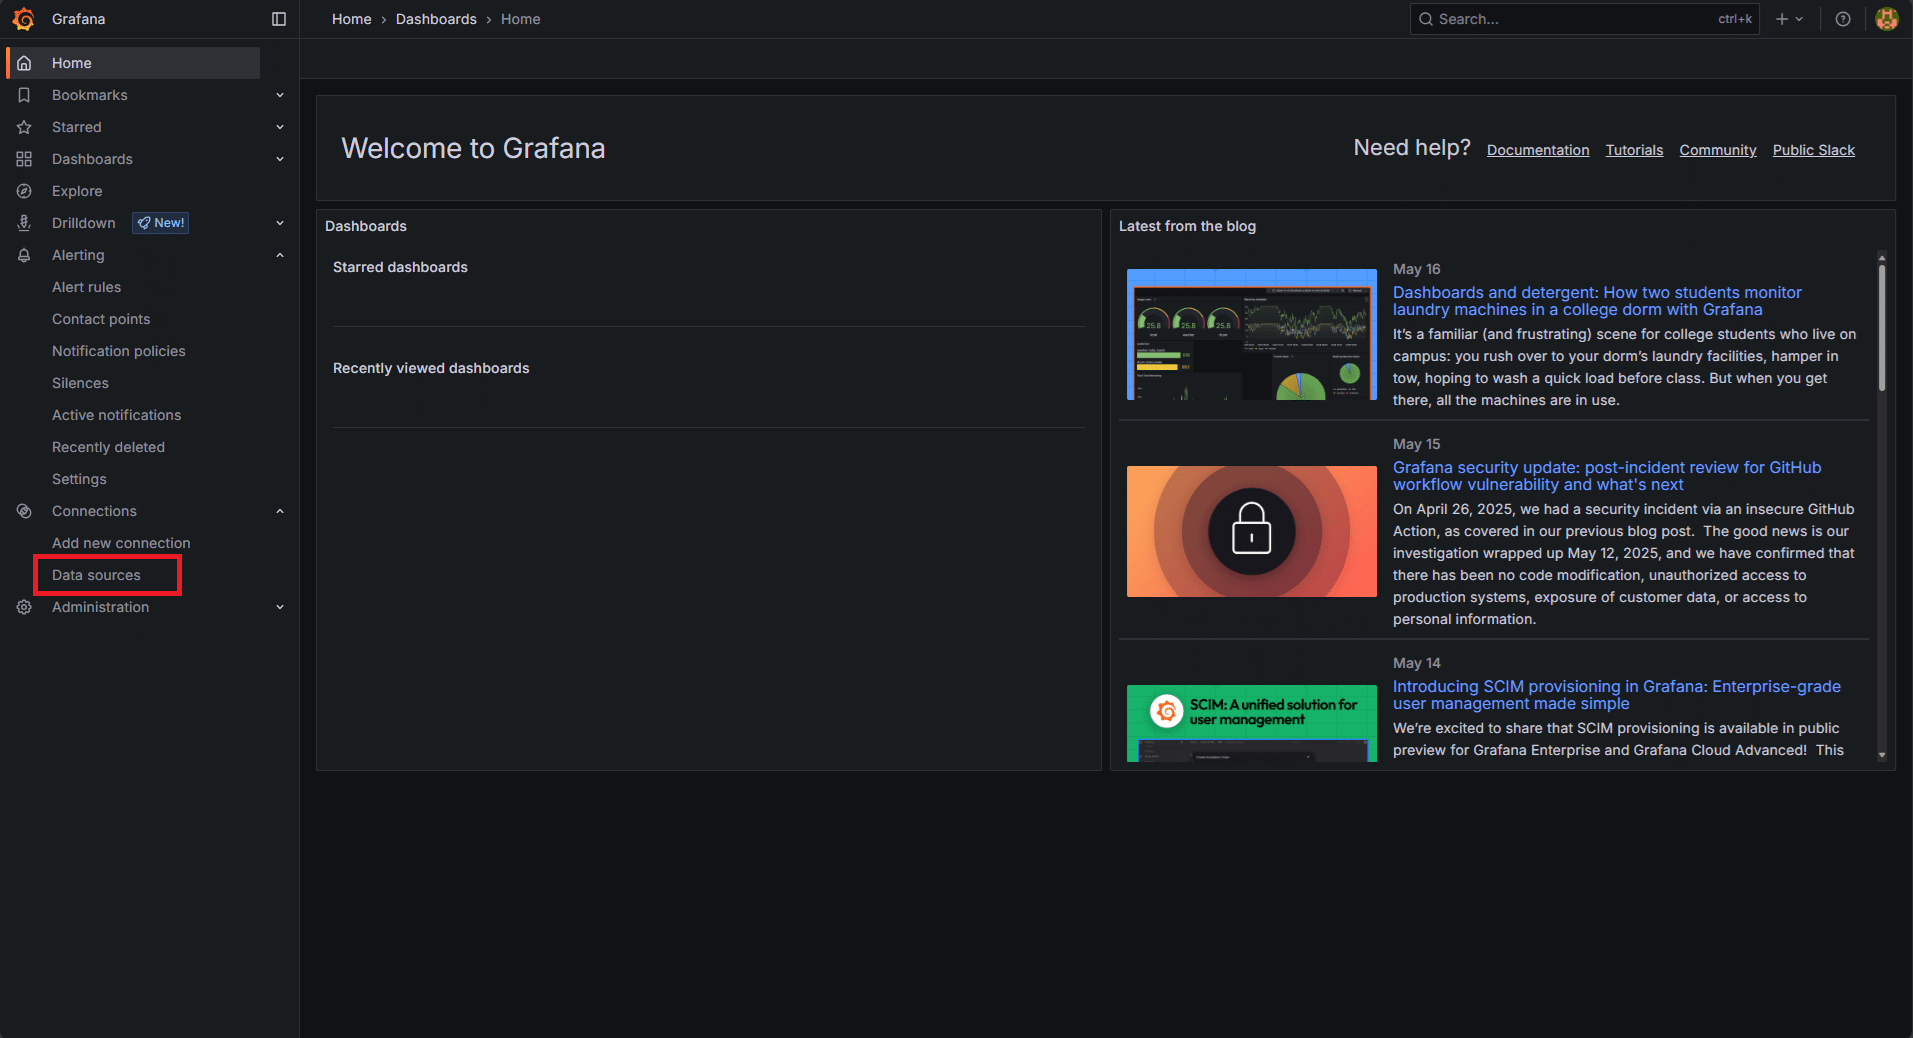This screenshot has width=1913, height=1038.
Task: Click Recently viewed dashboards heading
Action: click(x=431, y=368)
